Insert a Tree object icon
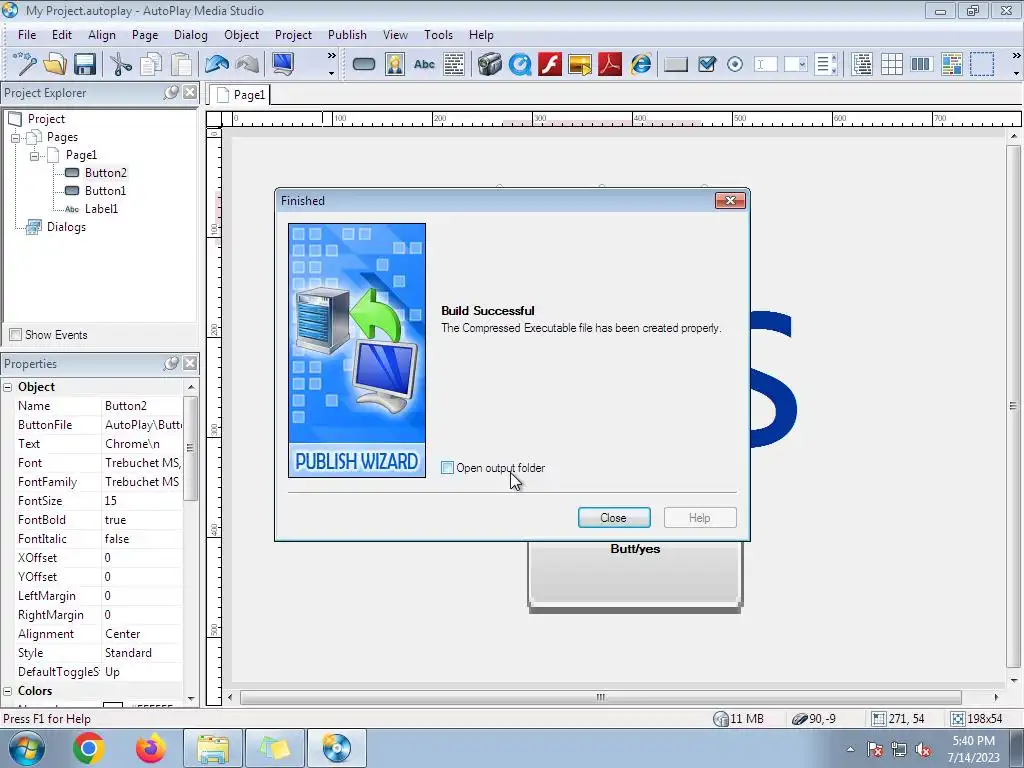Screen dimensions: 1024x768 tap(862, 64)
